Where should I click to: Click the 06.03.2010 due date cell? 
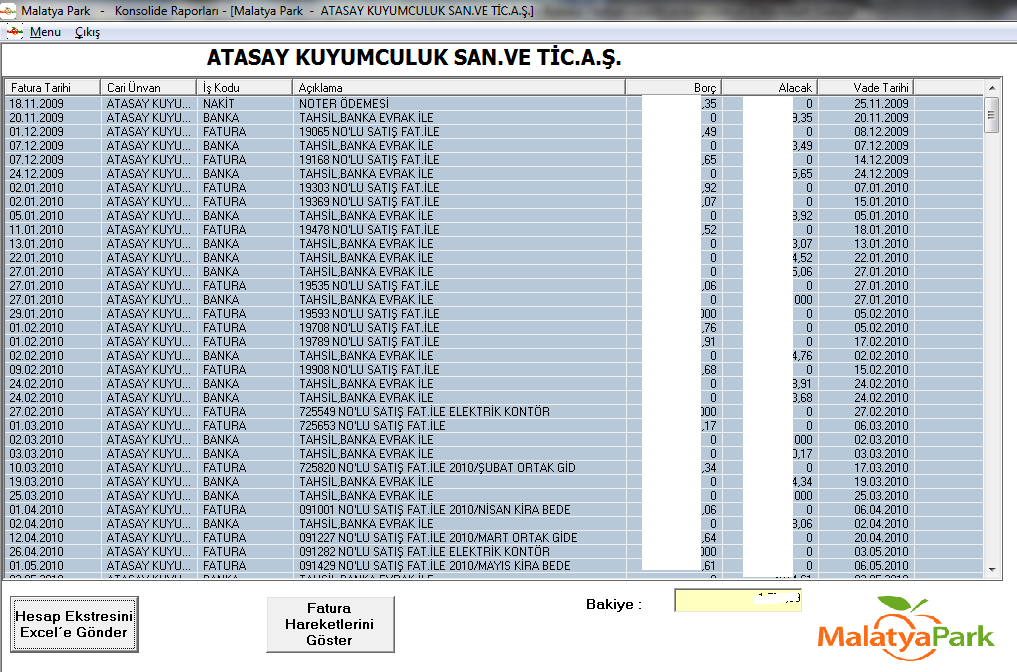865,426
